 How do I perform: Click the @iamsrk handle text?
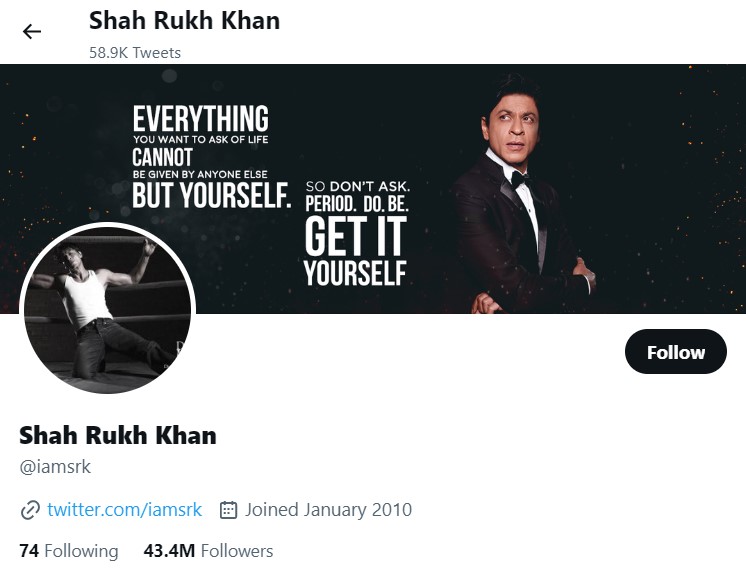(x=55, y=466)
